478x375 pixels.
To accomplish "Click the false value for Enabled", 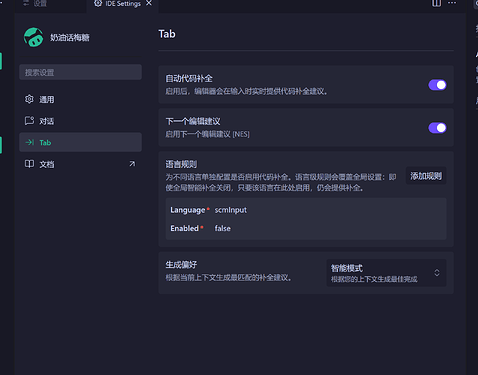I will coord(223,228).
